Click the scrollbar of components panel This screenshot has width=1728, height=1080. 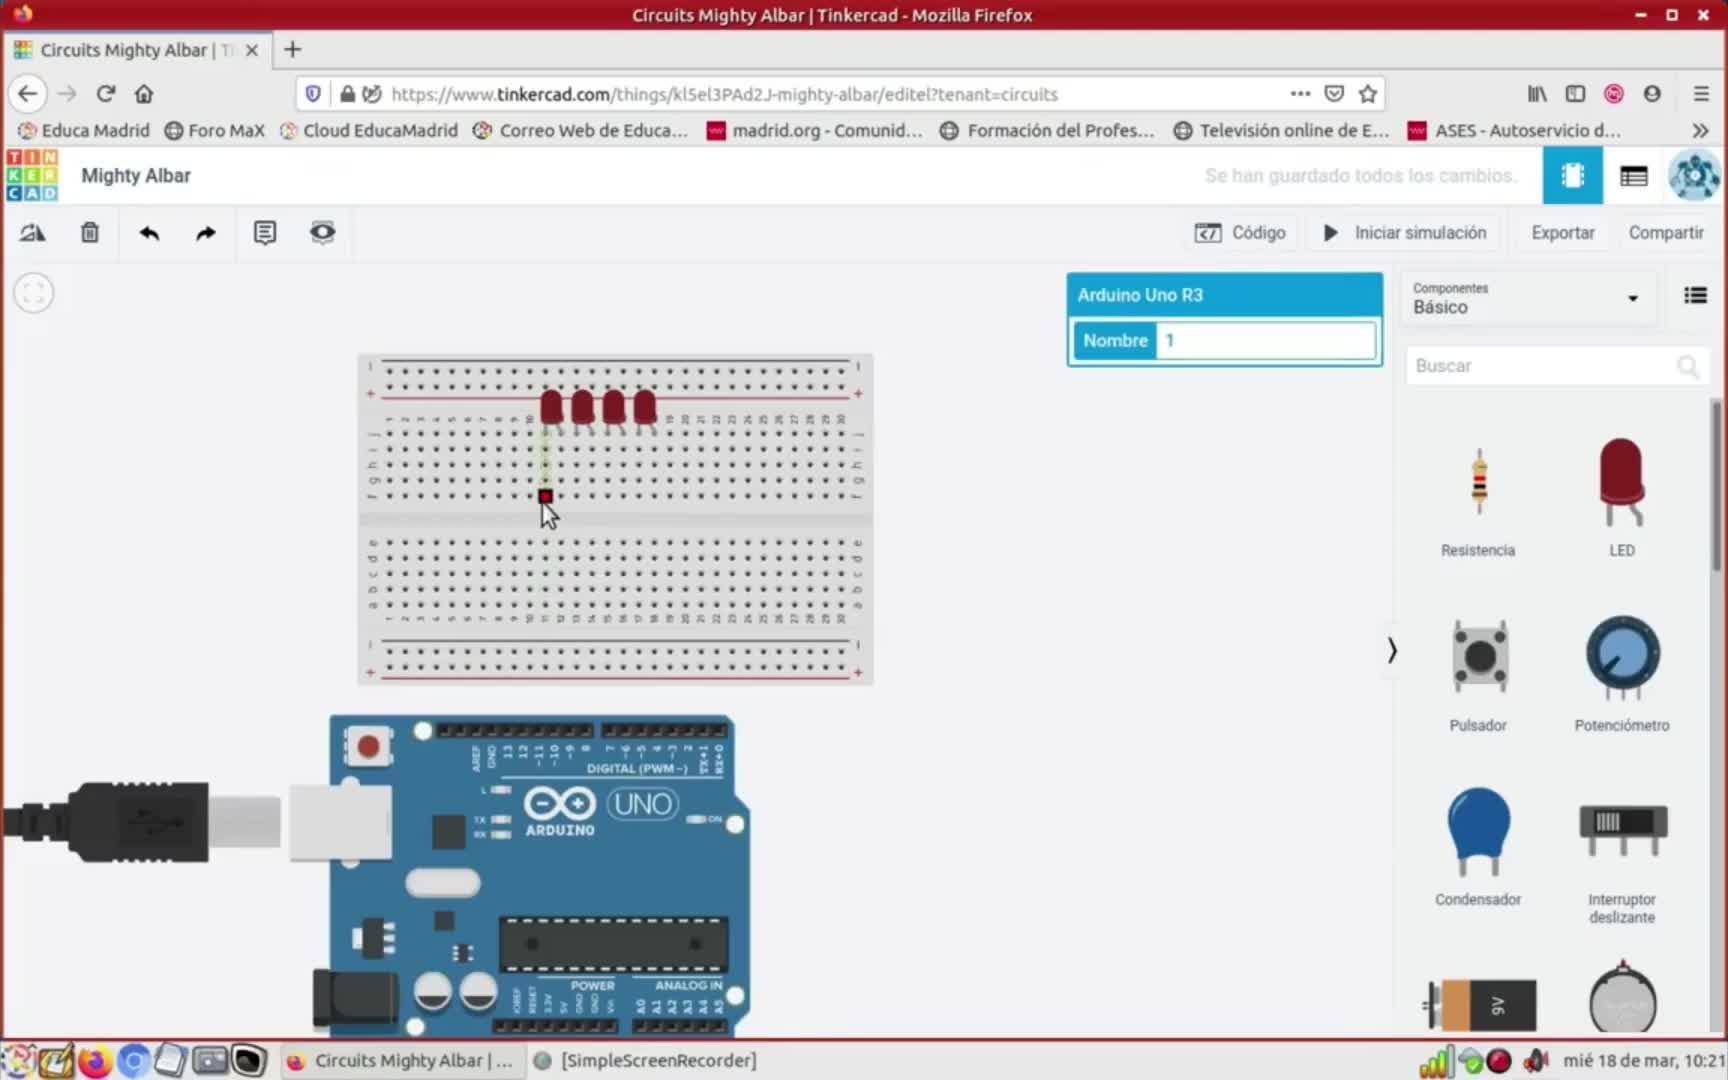(x=1716, y=488)
